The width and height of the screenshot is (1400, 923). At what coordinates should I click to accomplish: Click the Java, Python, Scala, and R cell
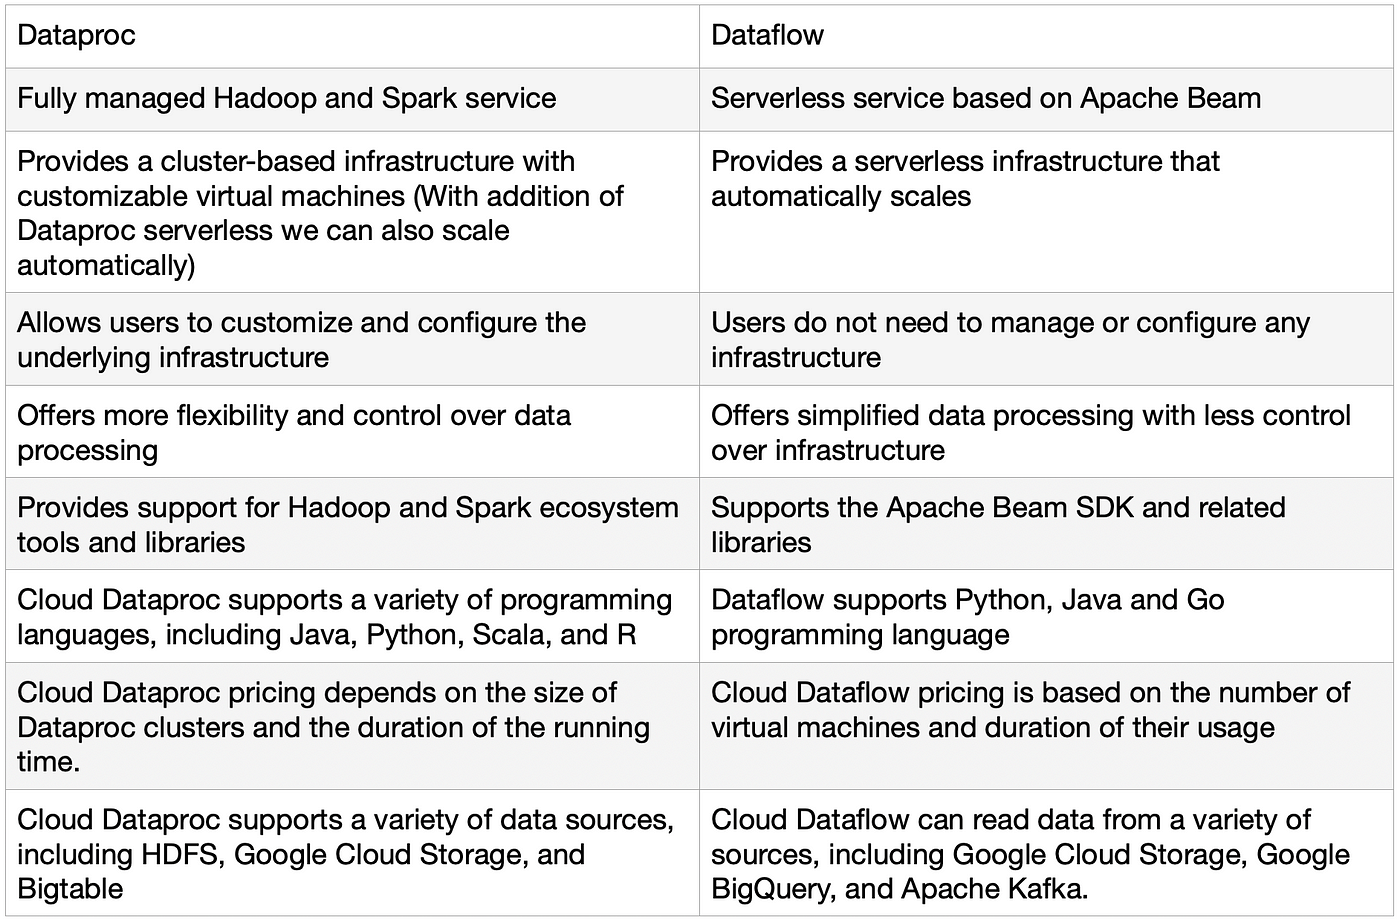pyautogui.click(x=352, y=615)
